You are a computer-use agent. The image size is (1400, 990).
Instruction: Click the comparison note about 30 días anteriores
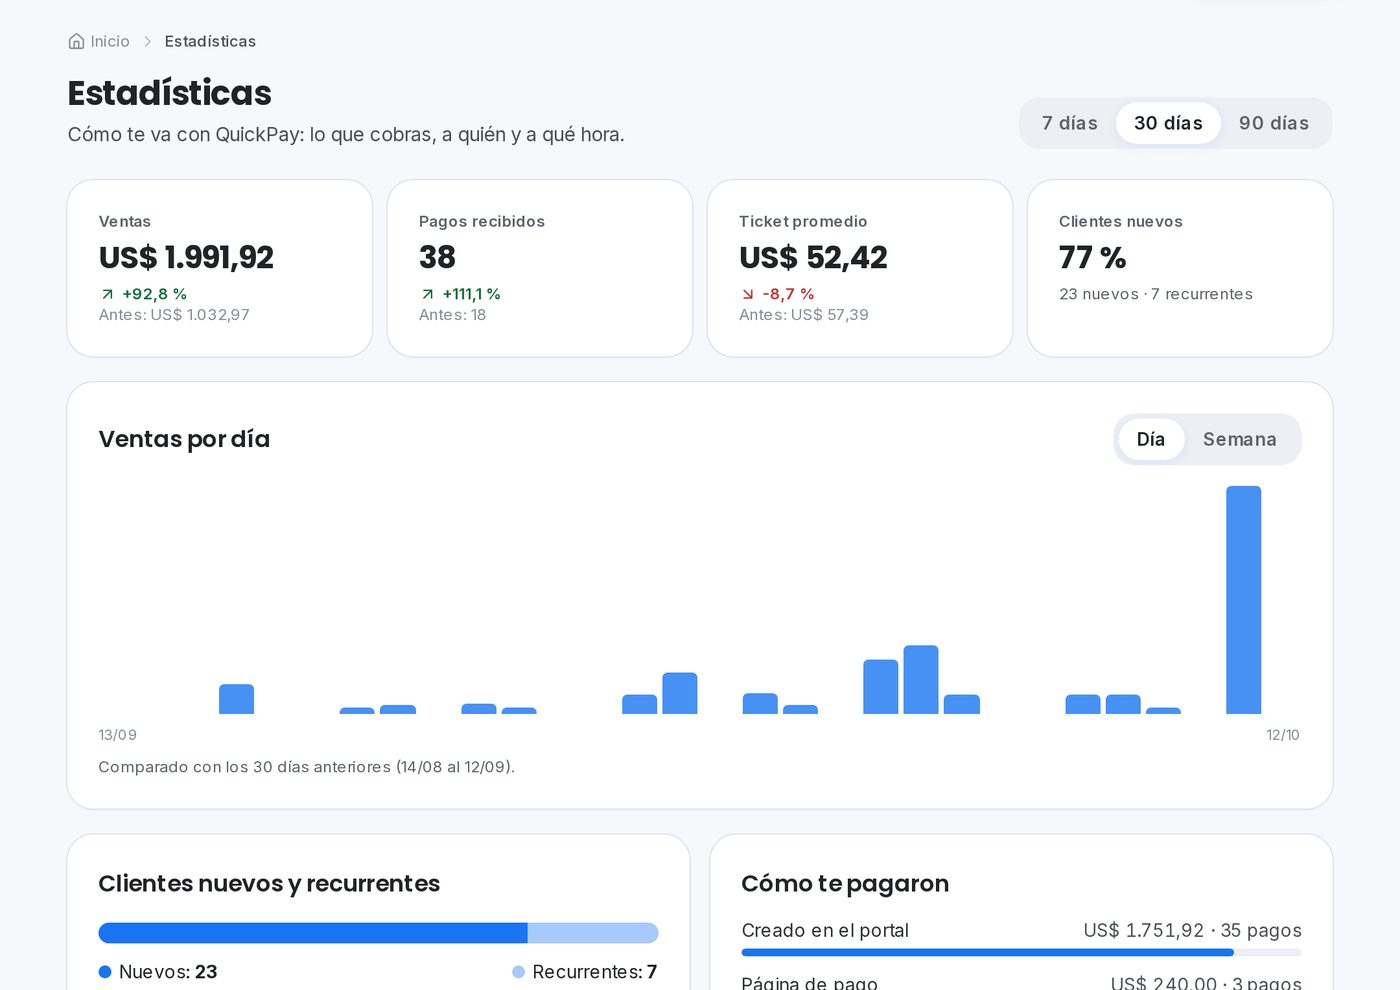click(x=306, y=767)
